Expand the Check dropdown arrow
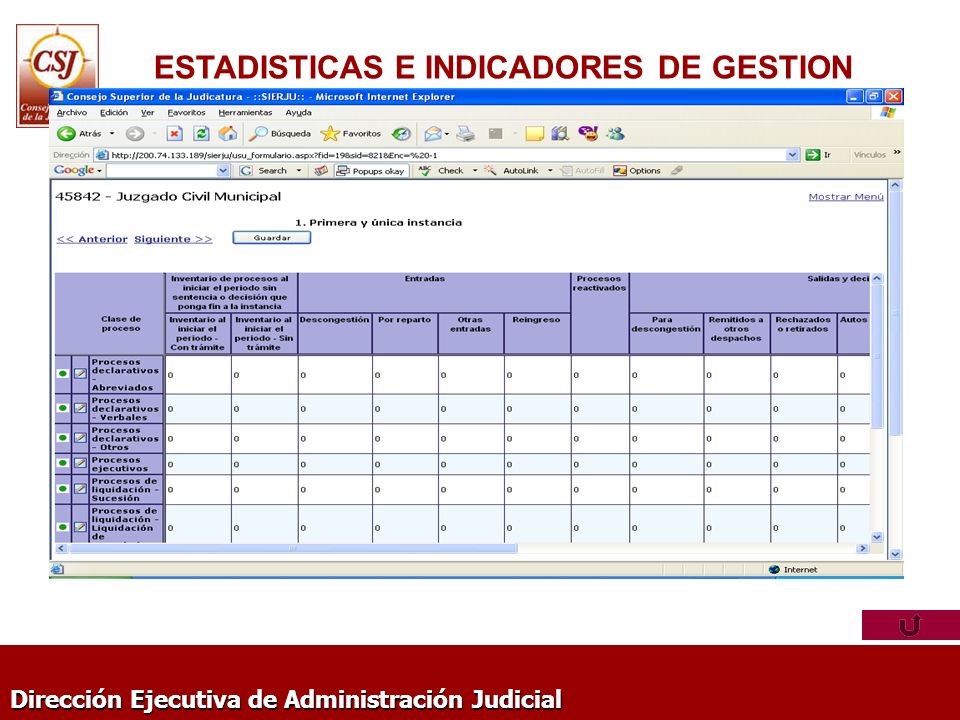The width and height of the screenshot is (960, 720). 474,171
